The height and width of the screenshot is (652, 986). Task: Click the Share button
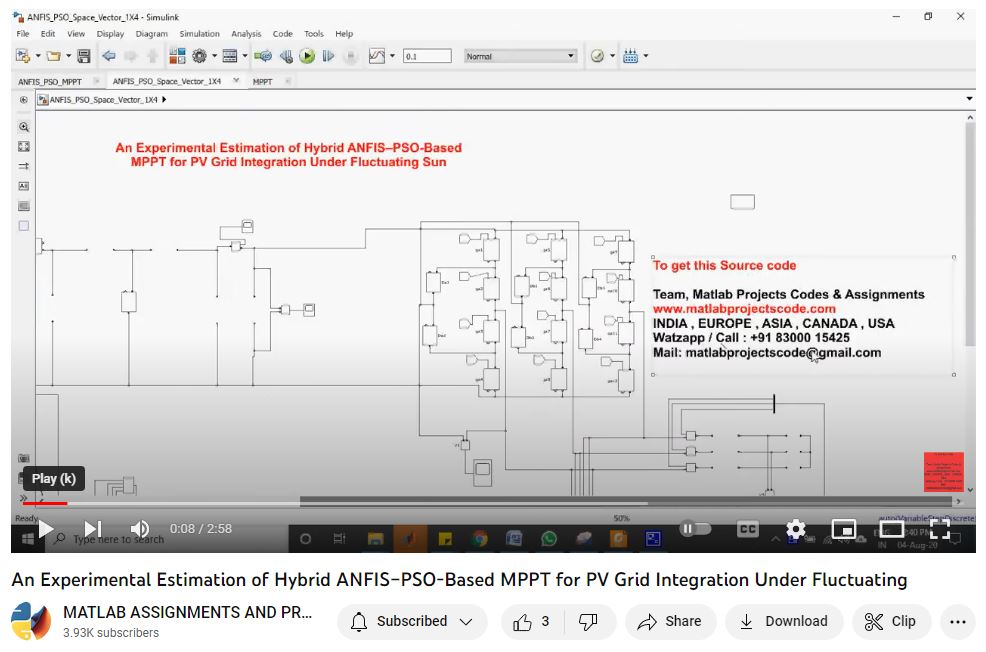click(x=670, y=622)
